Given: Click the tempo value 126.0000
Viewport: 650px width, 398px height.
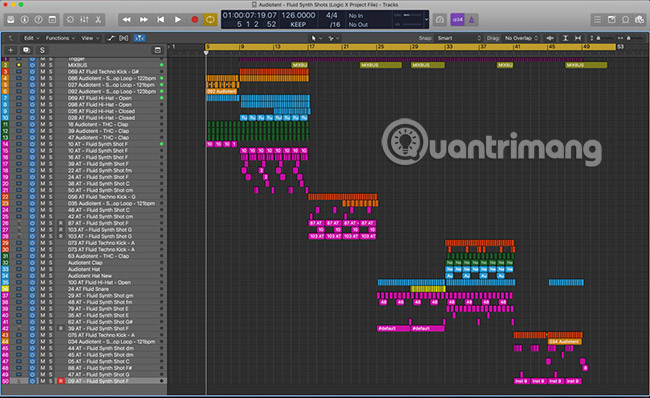Looking at the screenshot, I should point(298,15).
